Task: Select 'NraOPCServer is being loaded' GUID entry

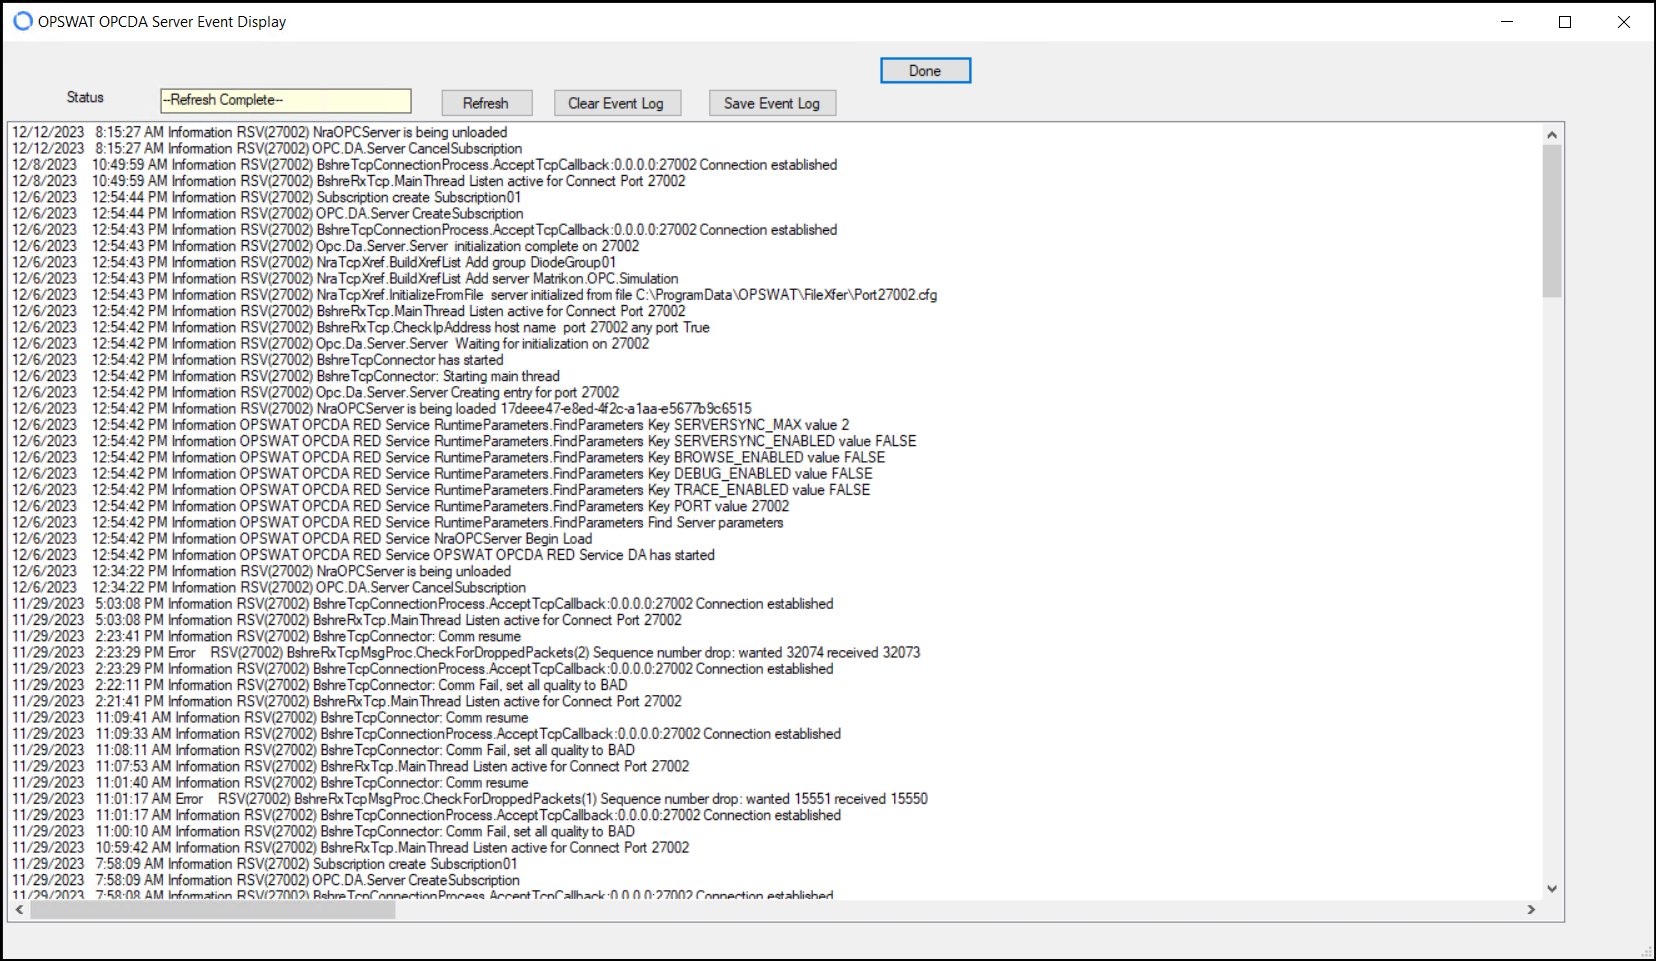Action: coord(382,408)
